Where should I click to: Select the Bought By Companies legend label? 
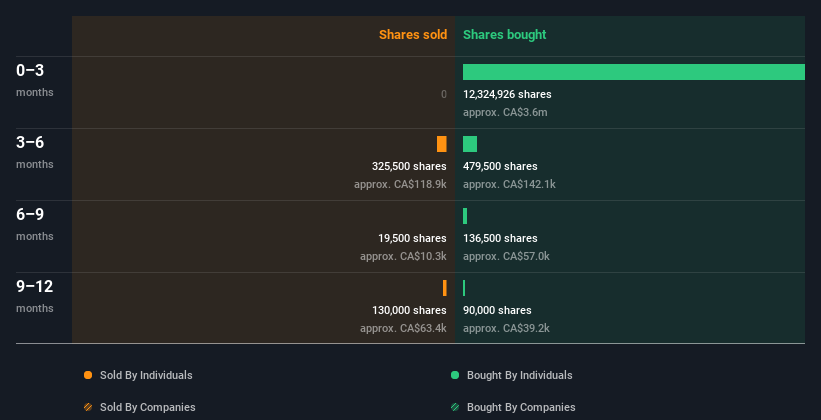[x=521, y=407]
